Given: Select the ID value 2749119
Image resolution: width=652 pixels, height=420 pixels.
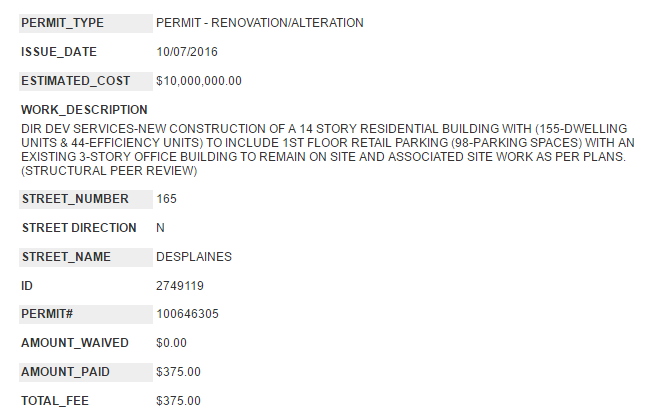Looking at the screenshot, I should 180,286.
